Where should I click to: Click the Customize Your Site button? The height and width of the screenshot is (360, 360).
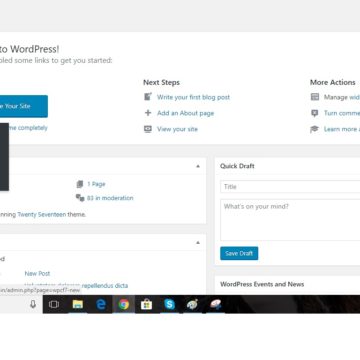(24, 106)
